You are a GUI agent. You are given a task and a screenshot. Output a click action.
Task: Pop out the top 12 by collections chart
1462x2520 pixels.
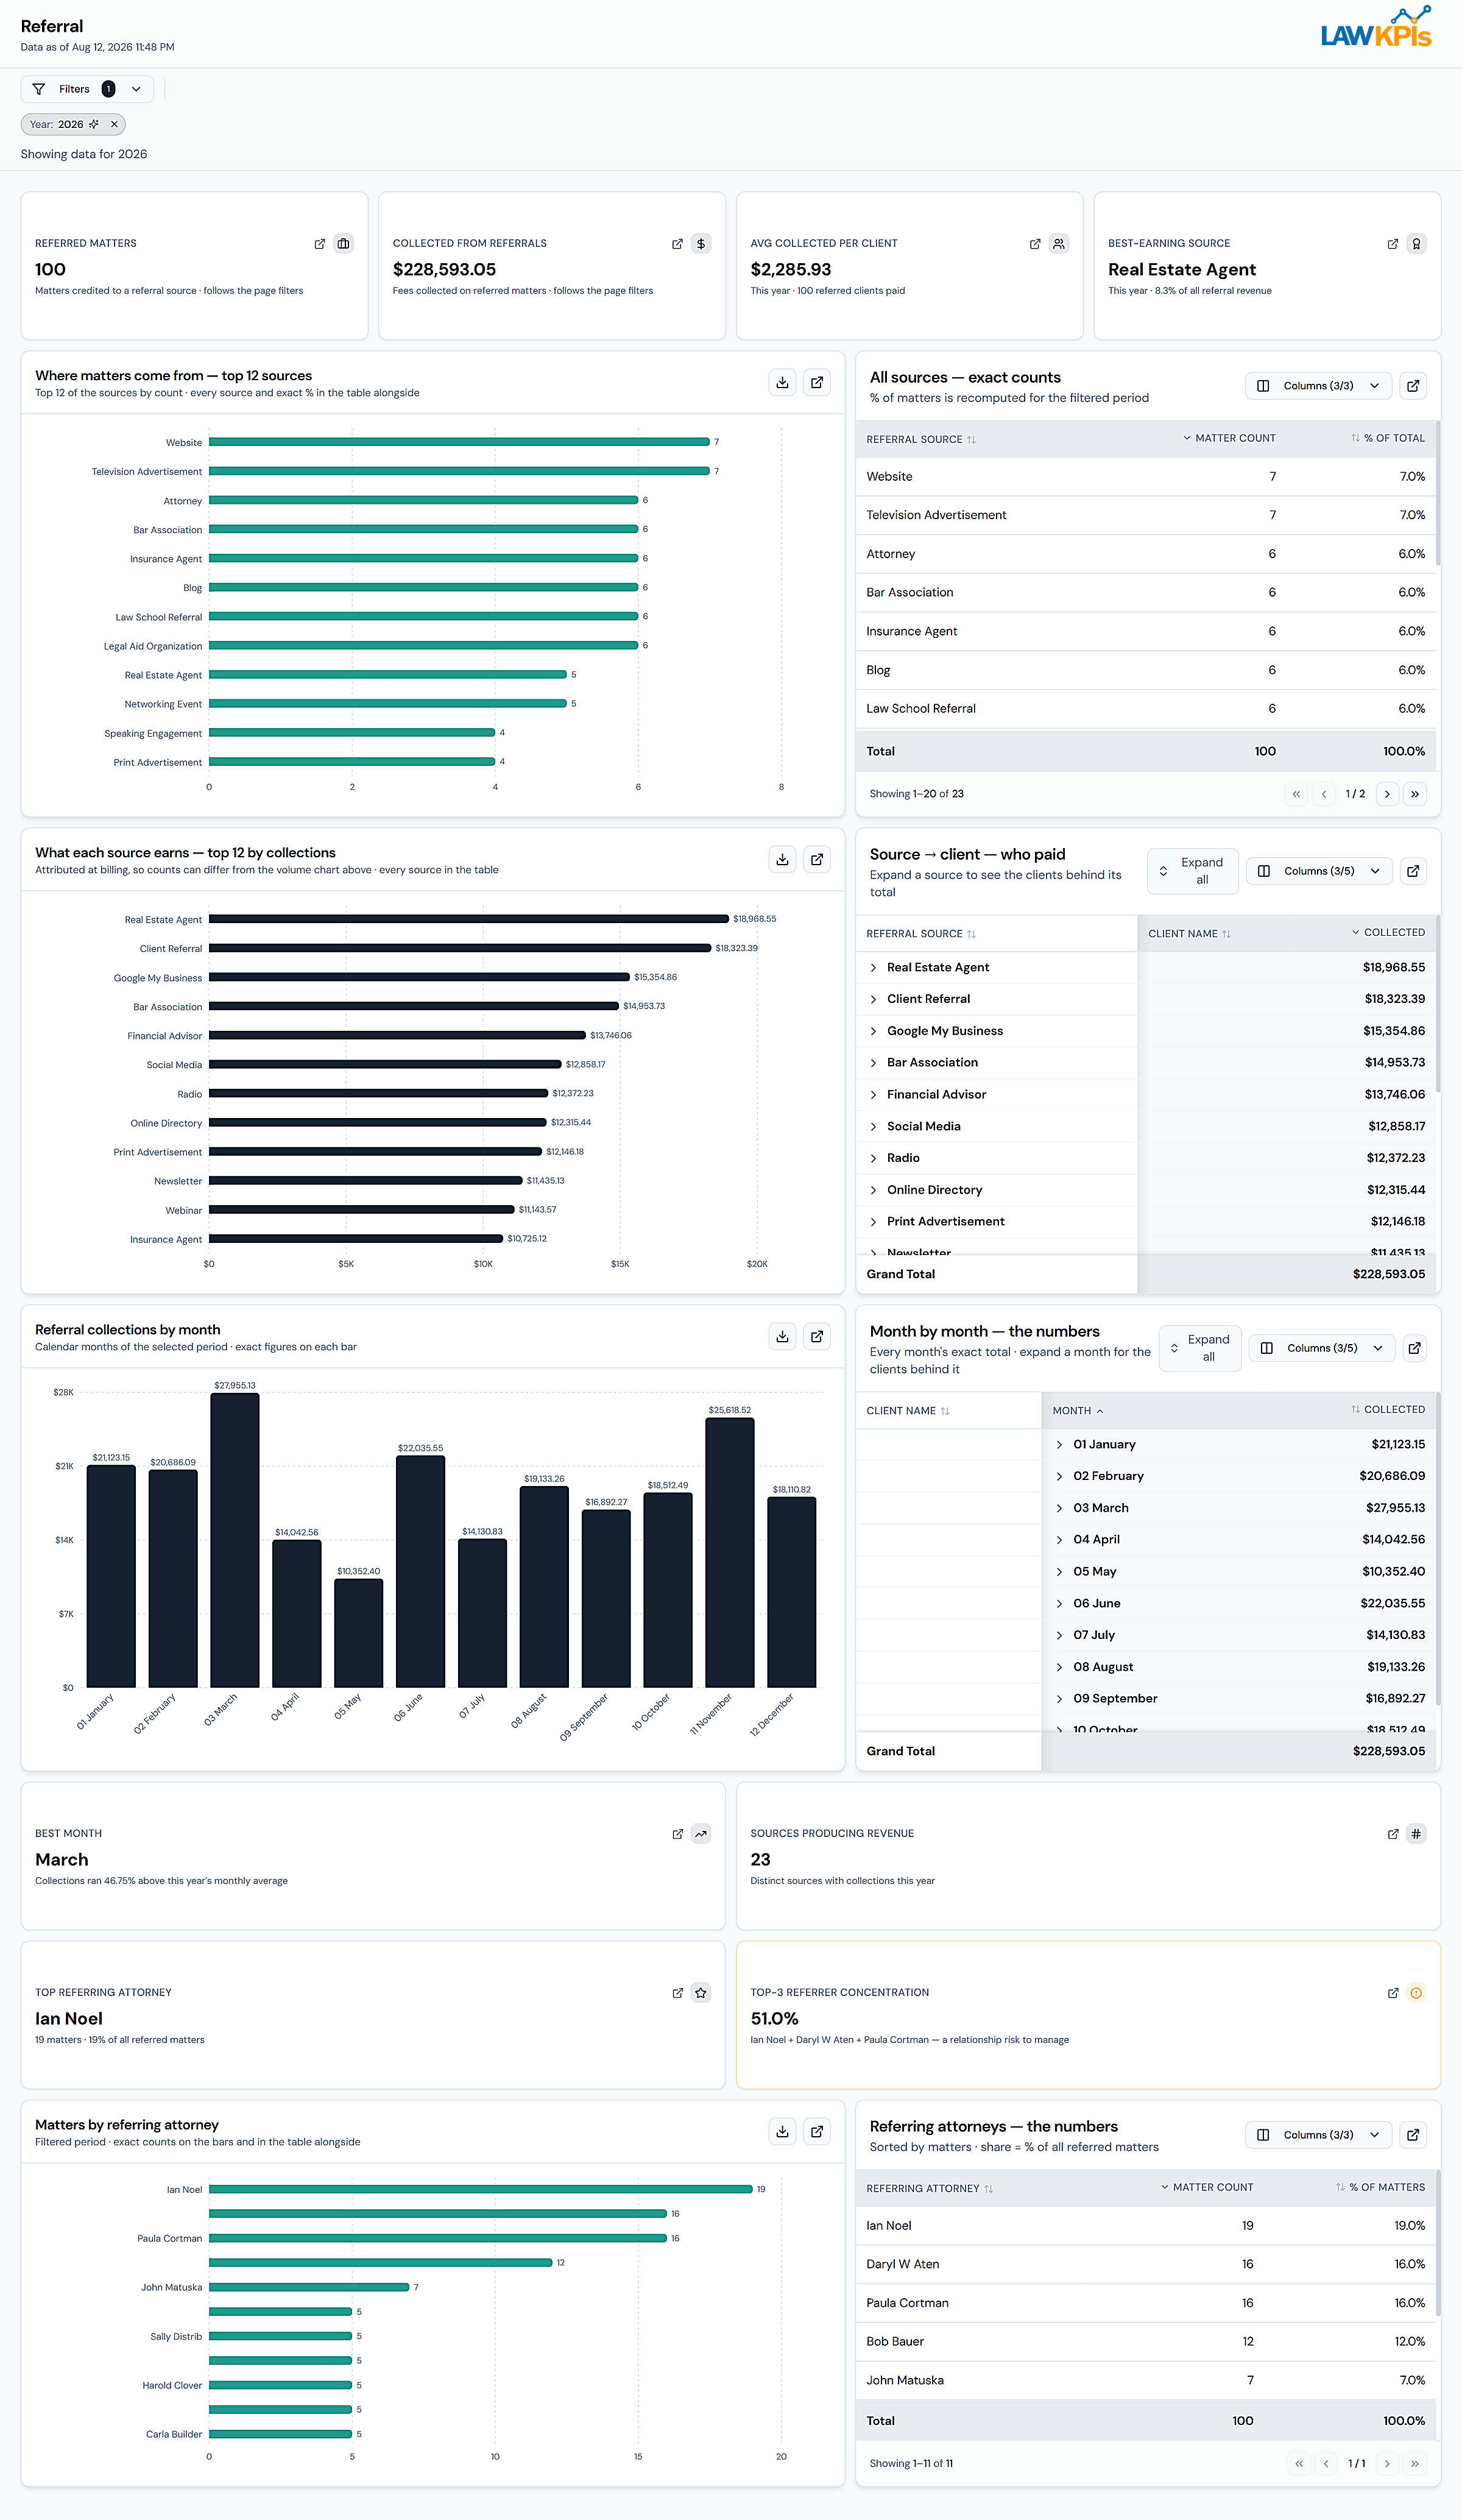coord(817,859)
